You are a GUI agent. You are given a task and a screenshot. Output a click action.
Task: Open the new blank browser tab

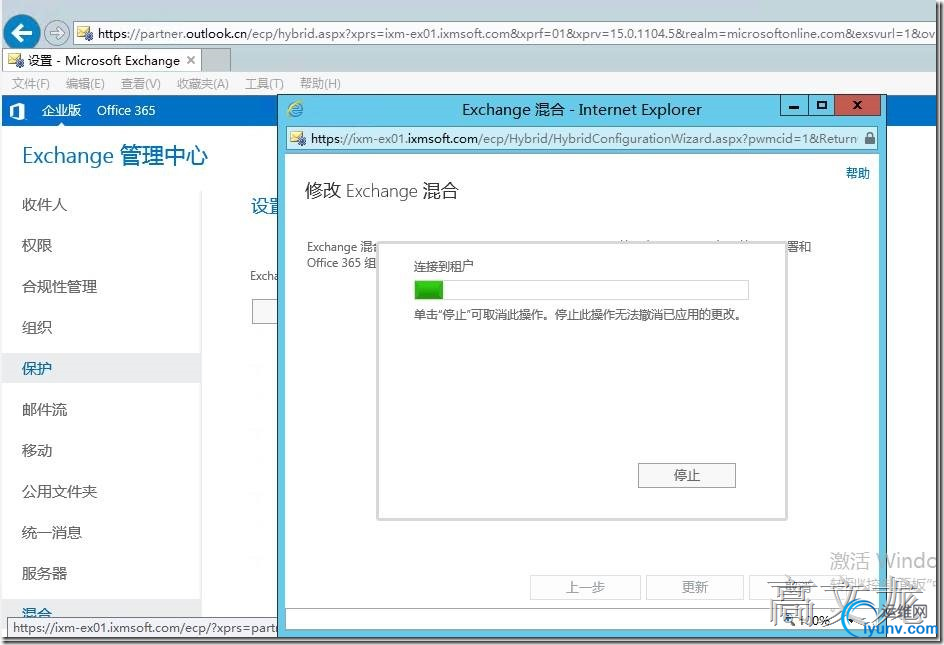pyautogui.click(x=217, y=60)
